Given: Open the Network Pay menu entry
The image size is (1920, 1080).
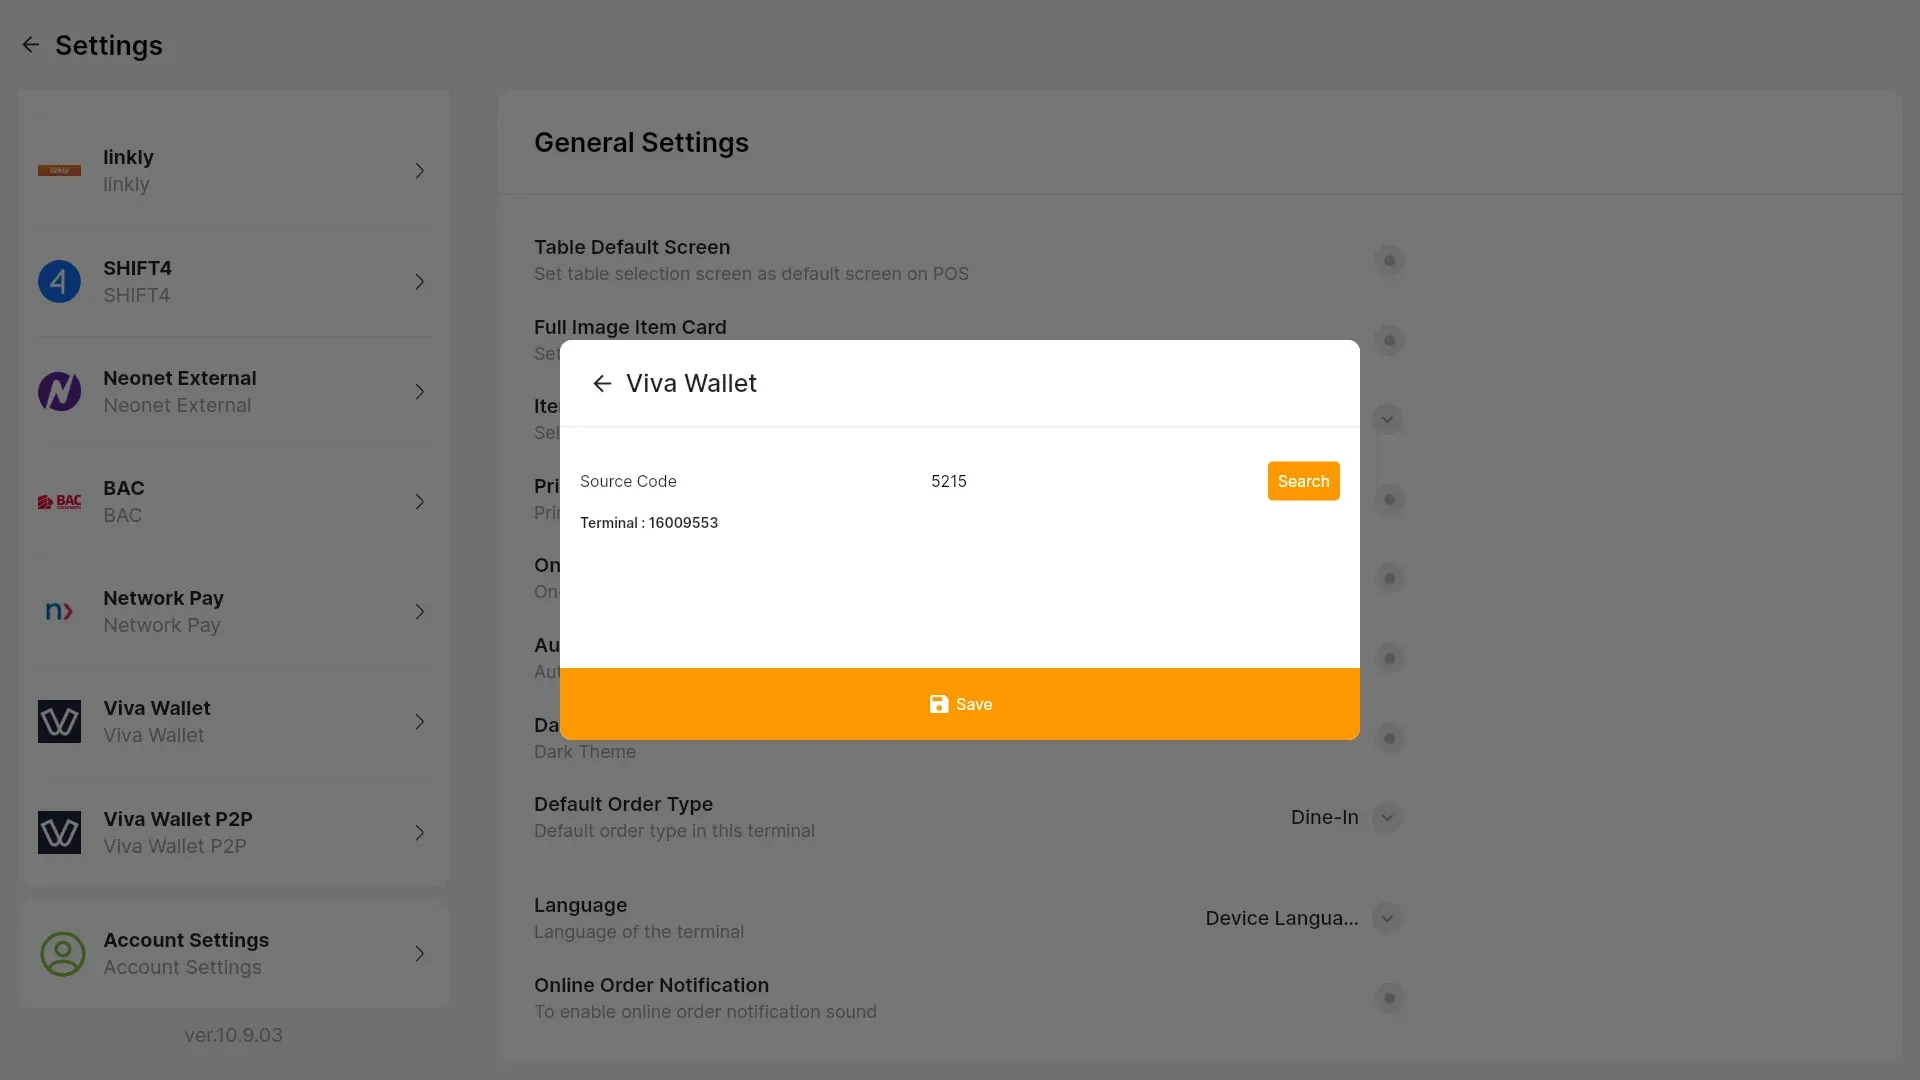Looking at the screenshot, I should coord(234,612).
